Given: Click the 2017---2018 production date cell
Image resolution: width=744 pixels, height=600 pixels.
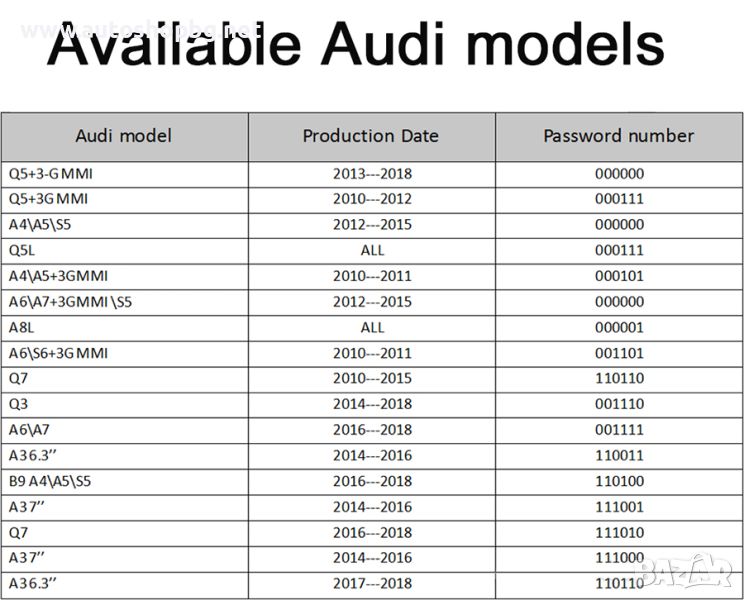Looking at the screenshot, I should (x=372, y=584).
